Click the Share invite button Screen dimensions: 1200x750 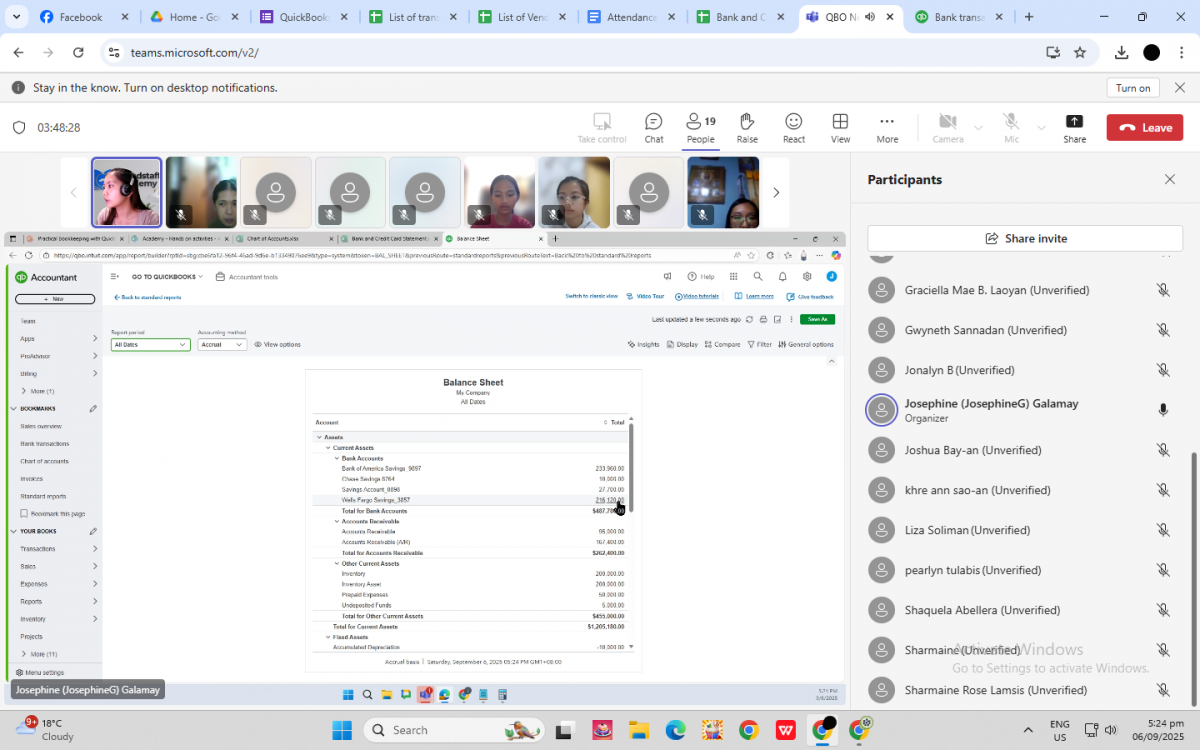1025,239
